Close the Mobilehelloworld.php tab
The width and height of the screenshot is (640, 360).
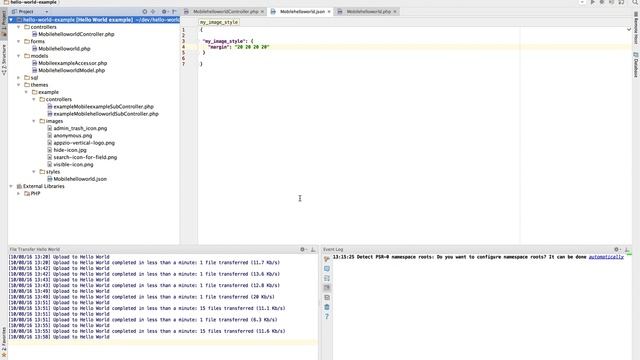pyautogui.click(x=395, y=12)
